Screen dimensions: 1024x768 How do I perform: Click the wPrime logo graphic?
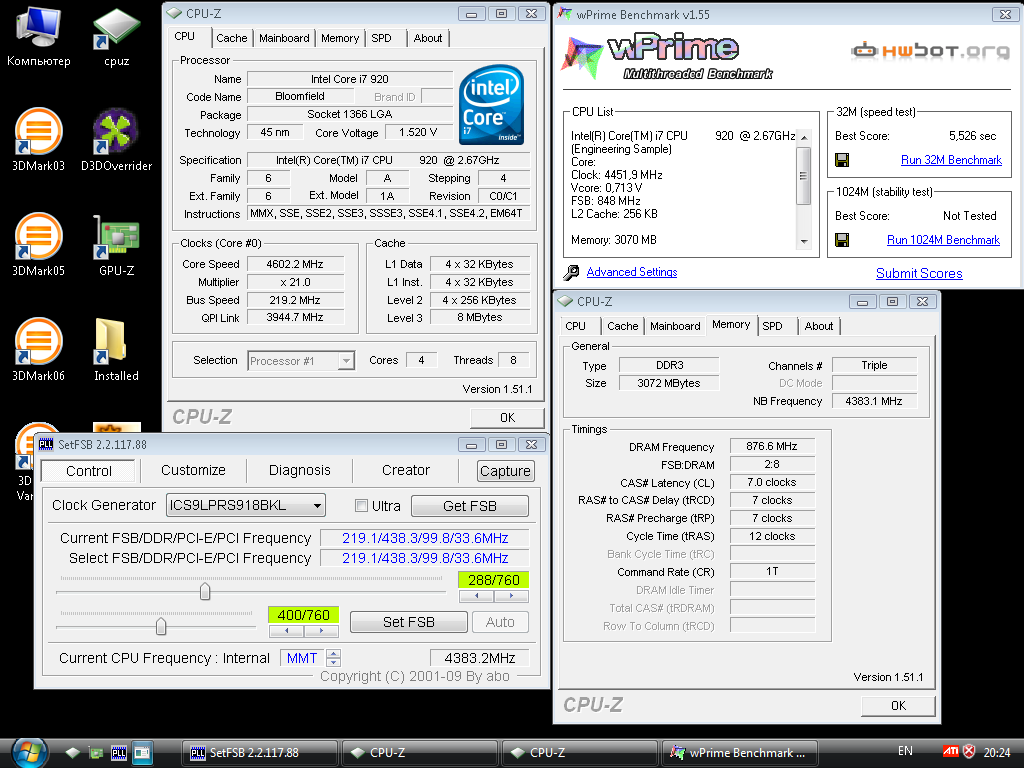click(666, 57)
